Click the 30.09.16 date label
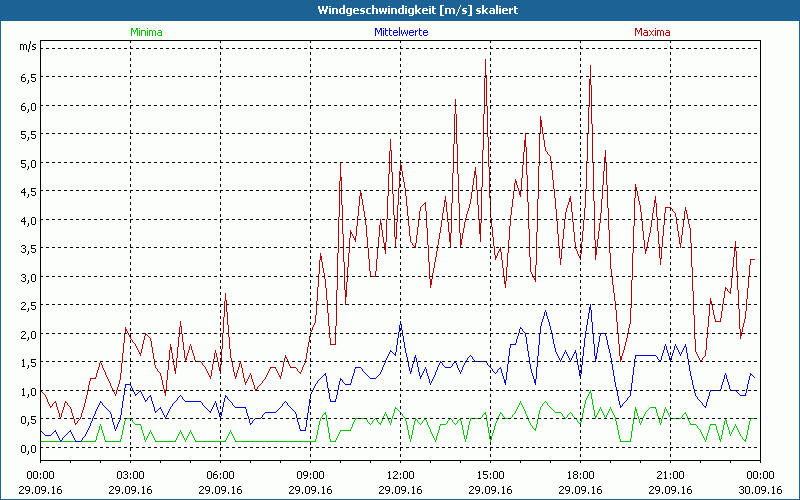 (760, 491)
